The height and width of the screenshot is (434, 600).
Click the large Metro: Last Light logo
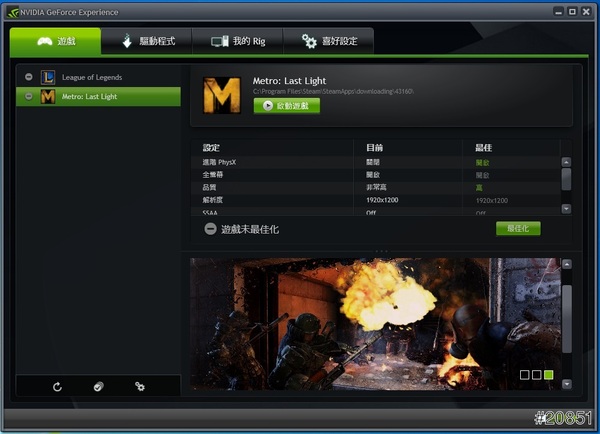click(222, 95)
